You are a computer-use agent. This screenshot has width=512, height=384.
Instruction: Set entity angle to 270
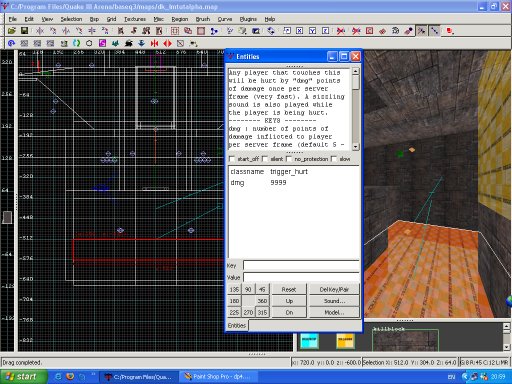tap(248, 312)
